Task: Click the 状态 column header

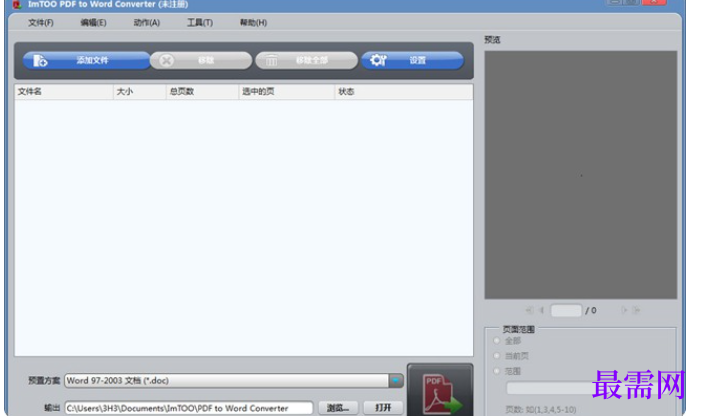Action: (404, 92)
